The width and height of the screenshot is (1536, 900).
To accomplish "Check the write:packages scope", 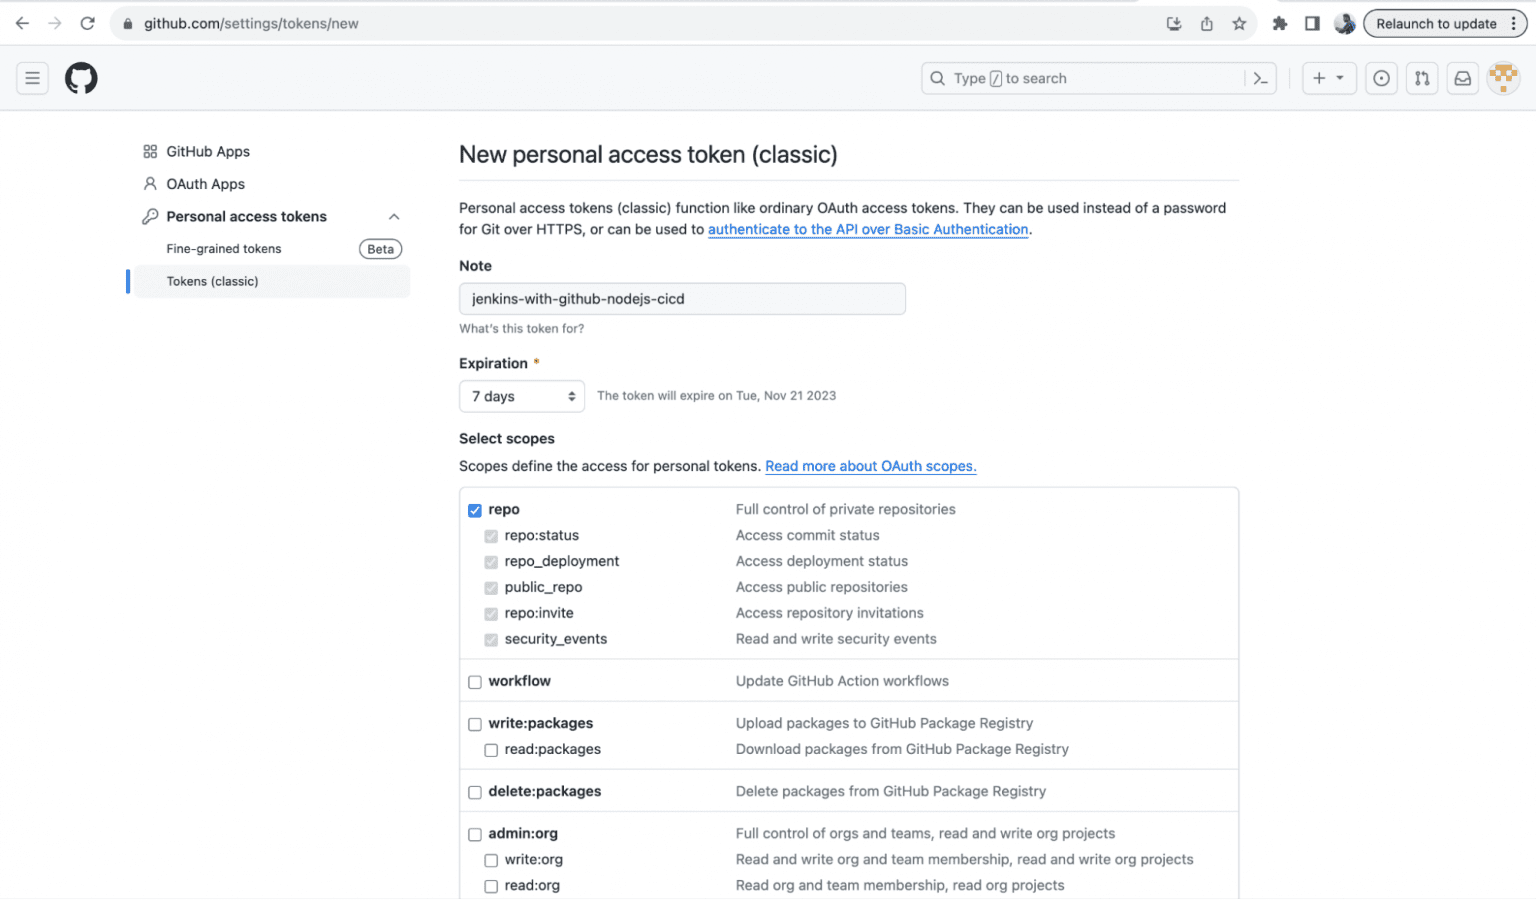I will (475, 724).
